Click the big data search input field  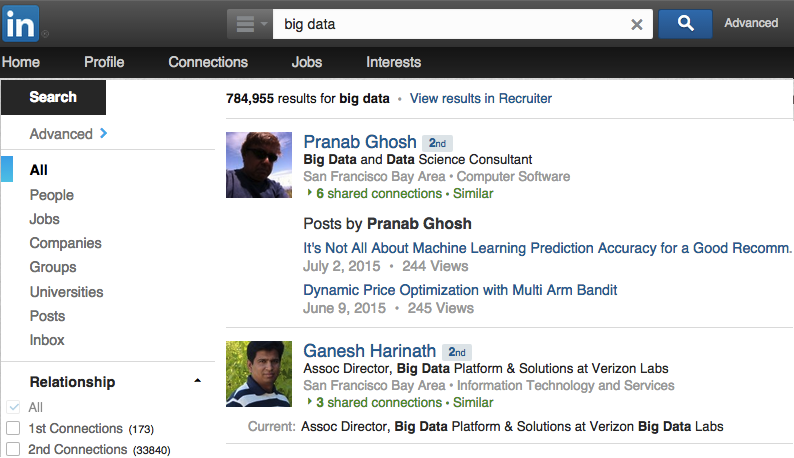pos(450,25)
